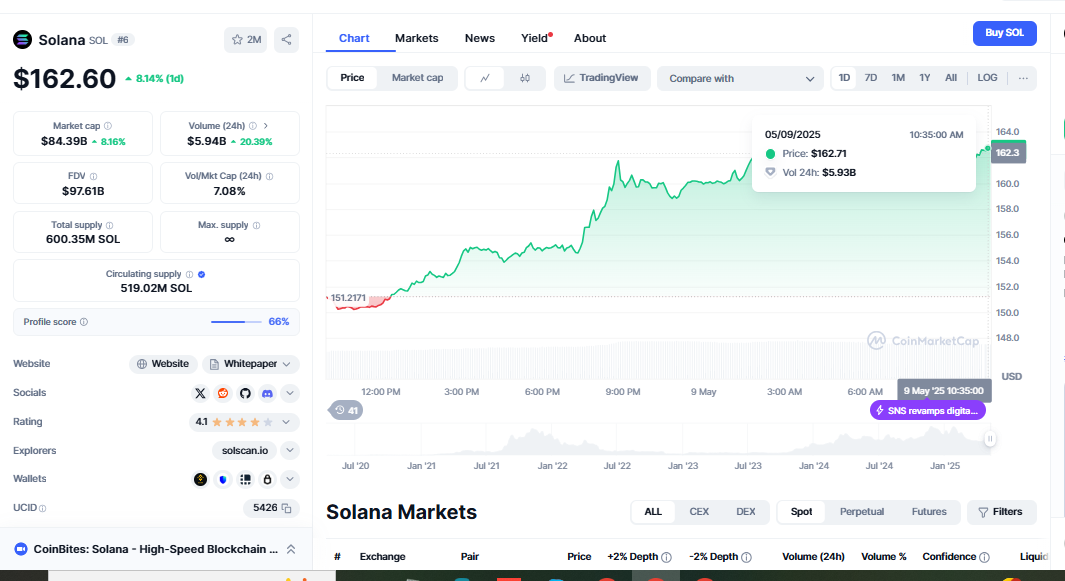Switch to line chart view icon
The height and width of the screenshot is (581, 1065).
[485, 78]
